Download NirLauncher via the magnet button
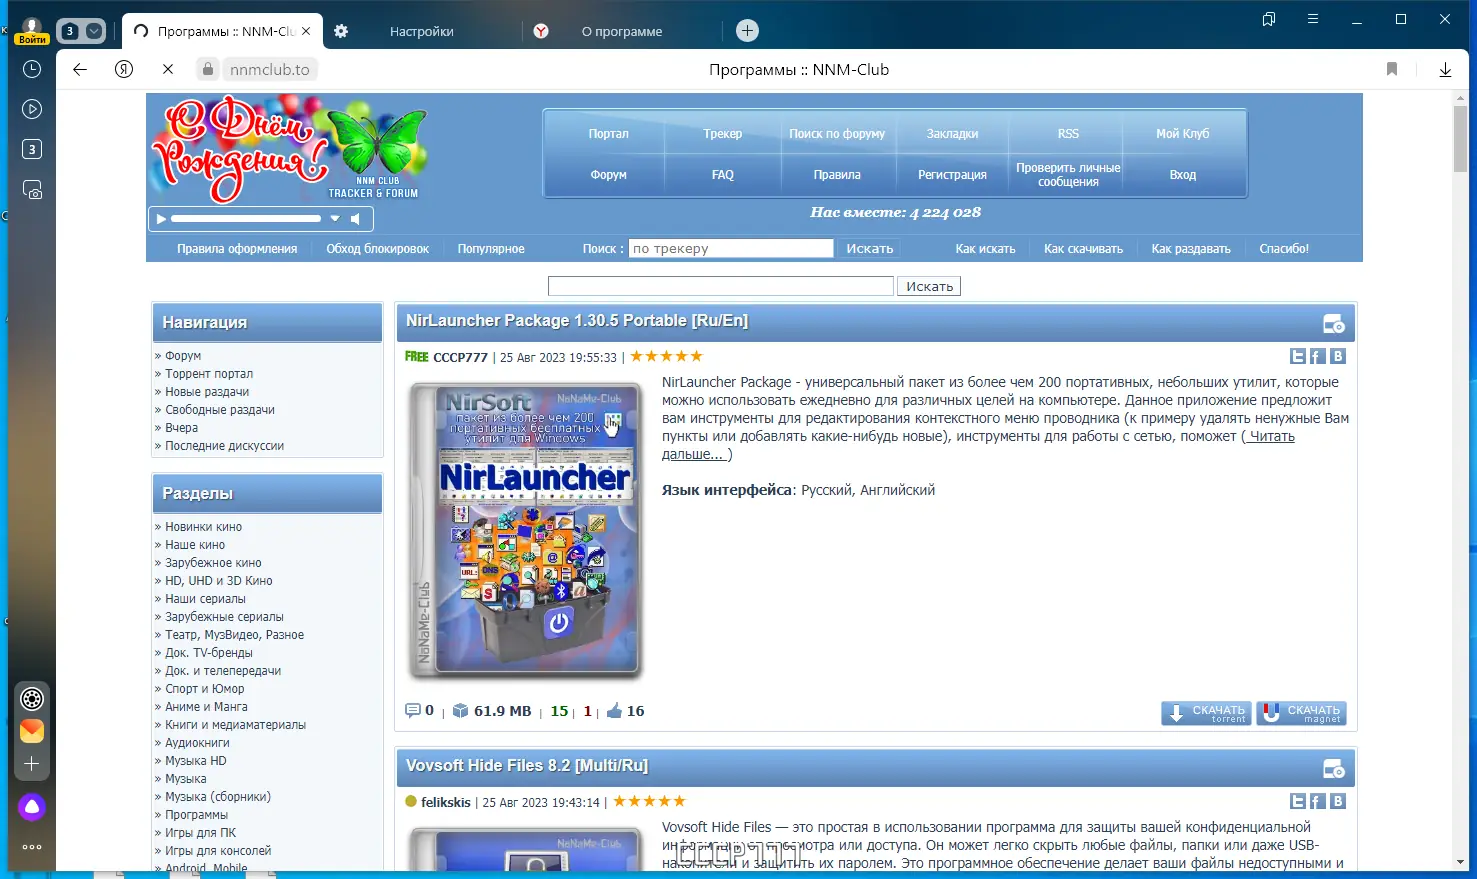The height and width of the screenshot is (879, 1477). [1301, 713]
